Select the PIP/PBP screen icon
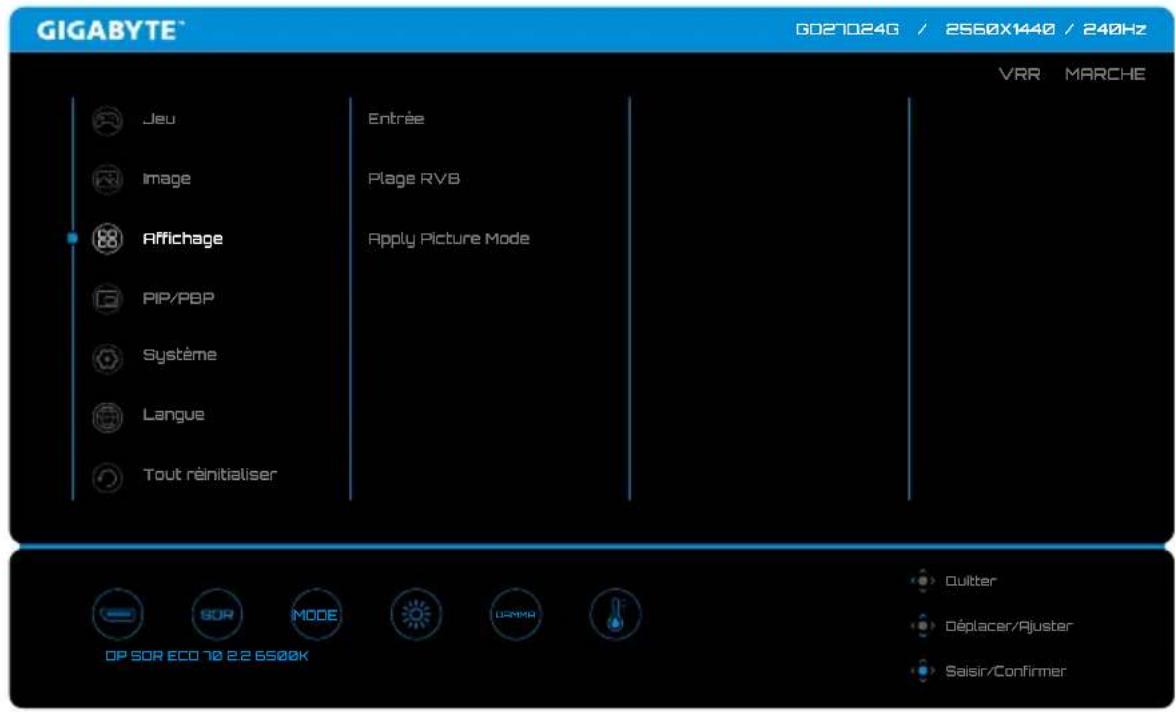 [x=107, y=299]
